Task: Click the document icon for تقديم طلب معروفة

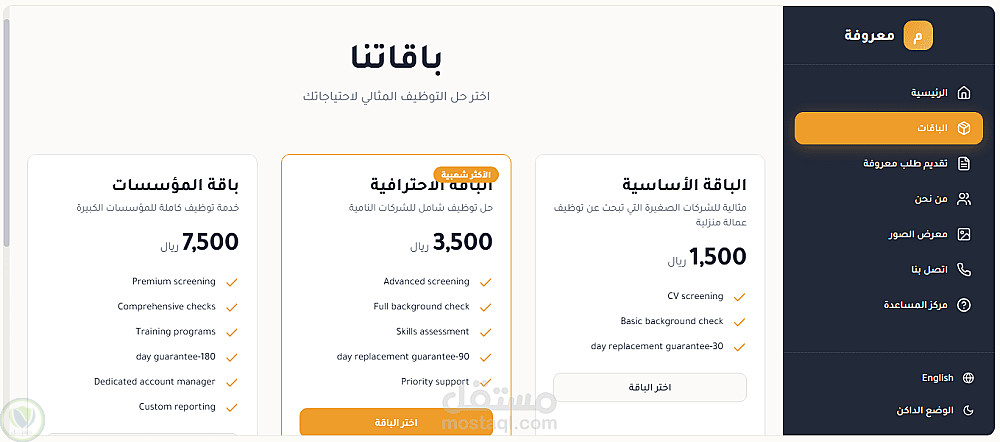Action: (x=964, y=163)
